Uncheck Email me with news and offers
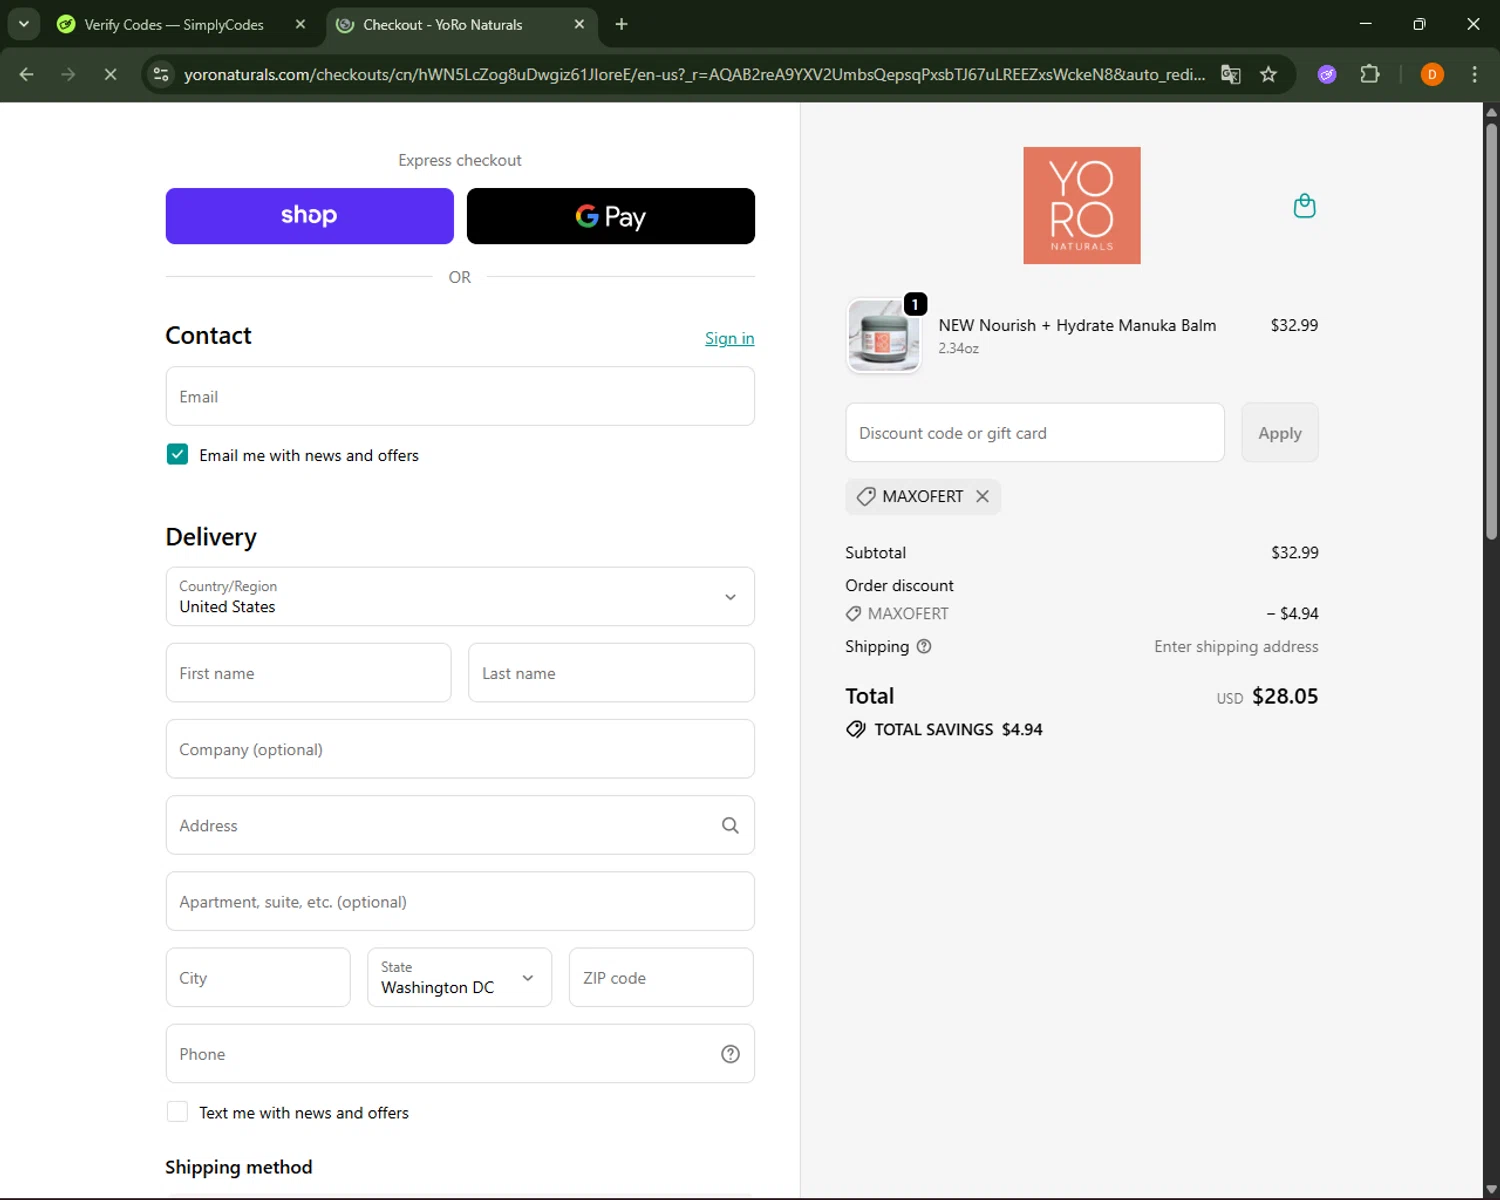 (177, 454)
